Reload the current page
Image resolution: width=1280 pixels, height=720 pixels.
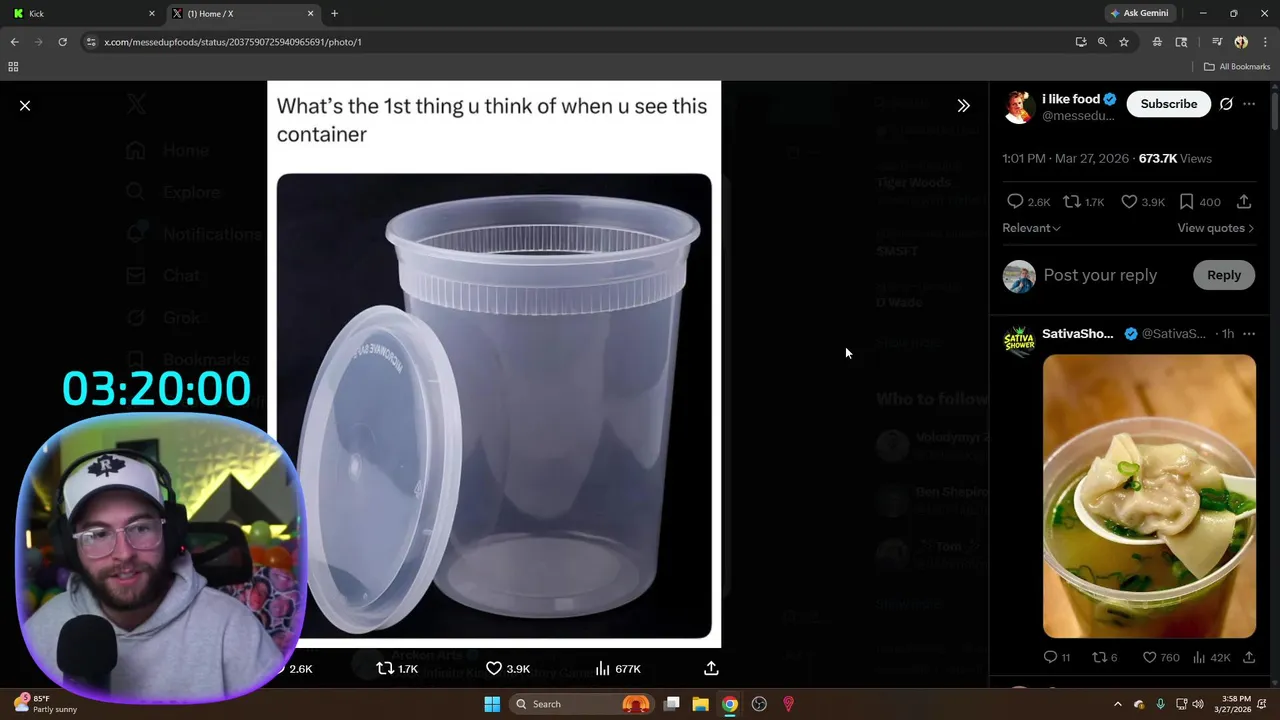[62, 42]
